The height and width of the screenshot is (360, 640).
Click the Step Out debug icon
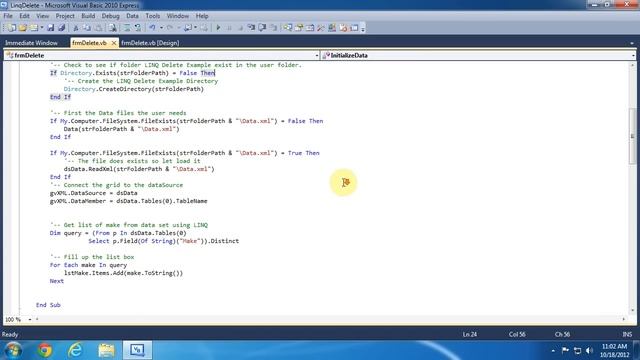[273, 28]
